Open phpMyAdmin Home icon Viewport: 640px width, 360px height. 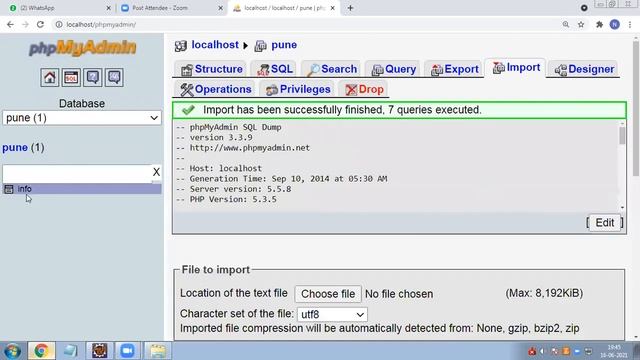(49, 77)
